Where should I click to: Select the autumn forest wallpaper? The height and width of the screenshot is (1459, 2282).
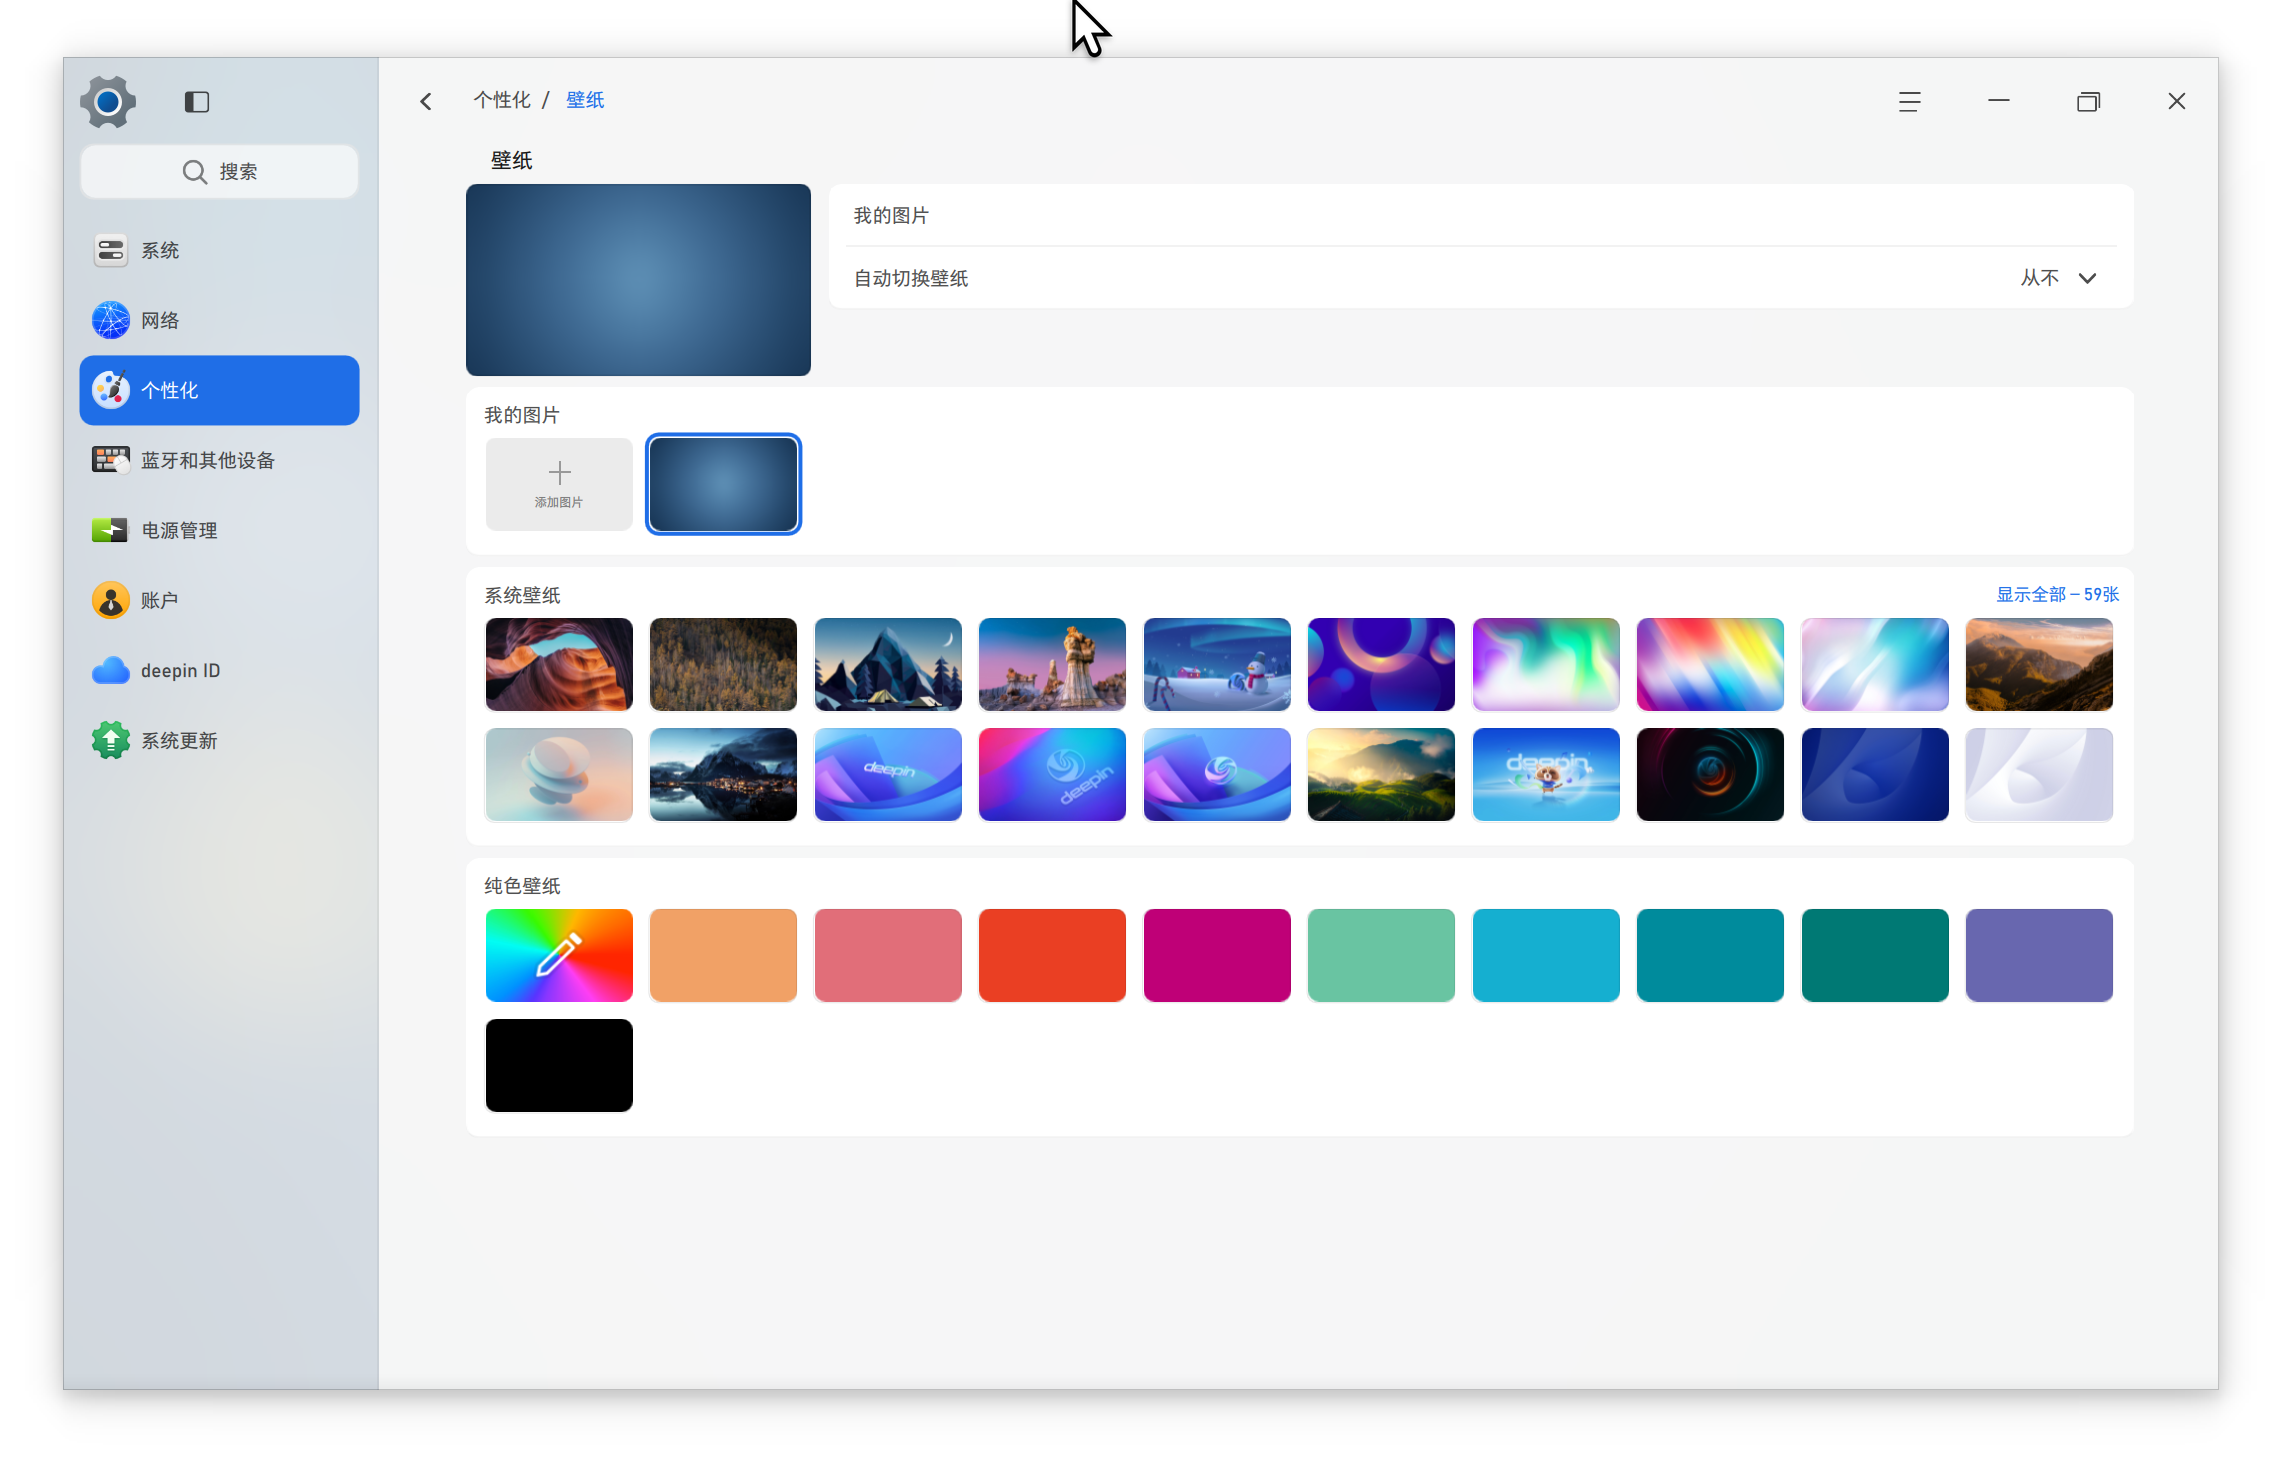pos(723,664)
